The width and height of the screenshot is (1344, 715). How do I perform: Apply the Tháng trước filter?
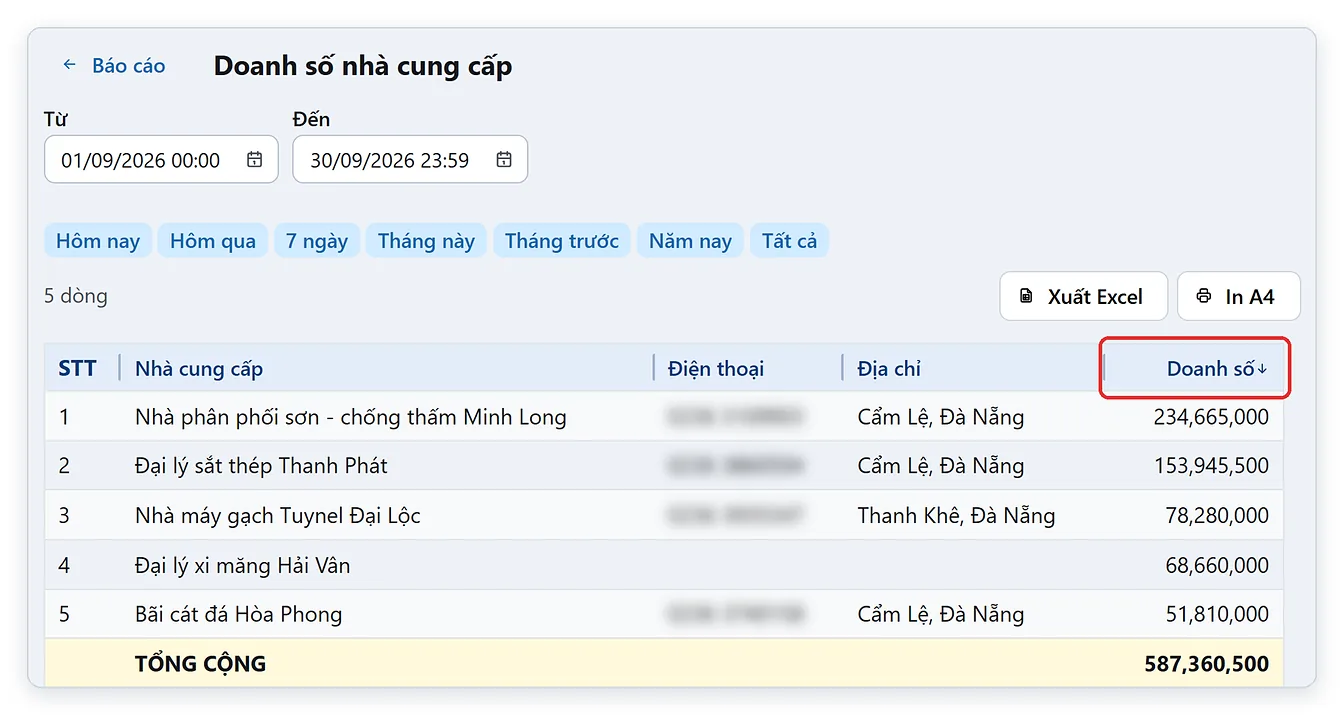pyautogui.click(x=562, y=241)
